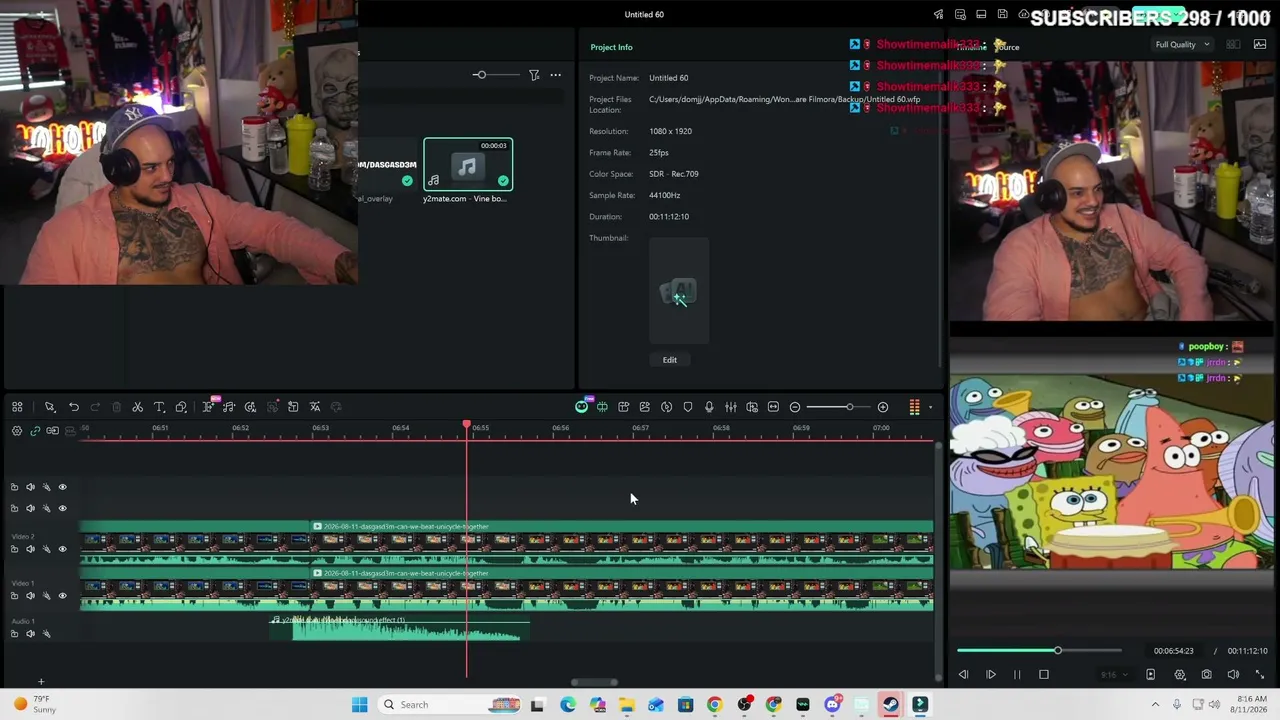Zoom in the timeline with plus button
Image resolution: width=1280 pixels, height=720 pixels.
click(883, 407)
